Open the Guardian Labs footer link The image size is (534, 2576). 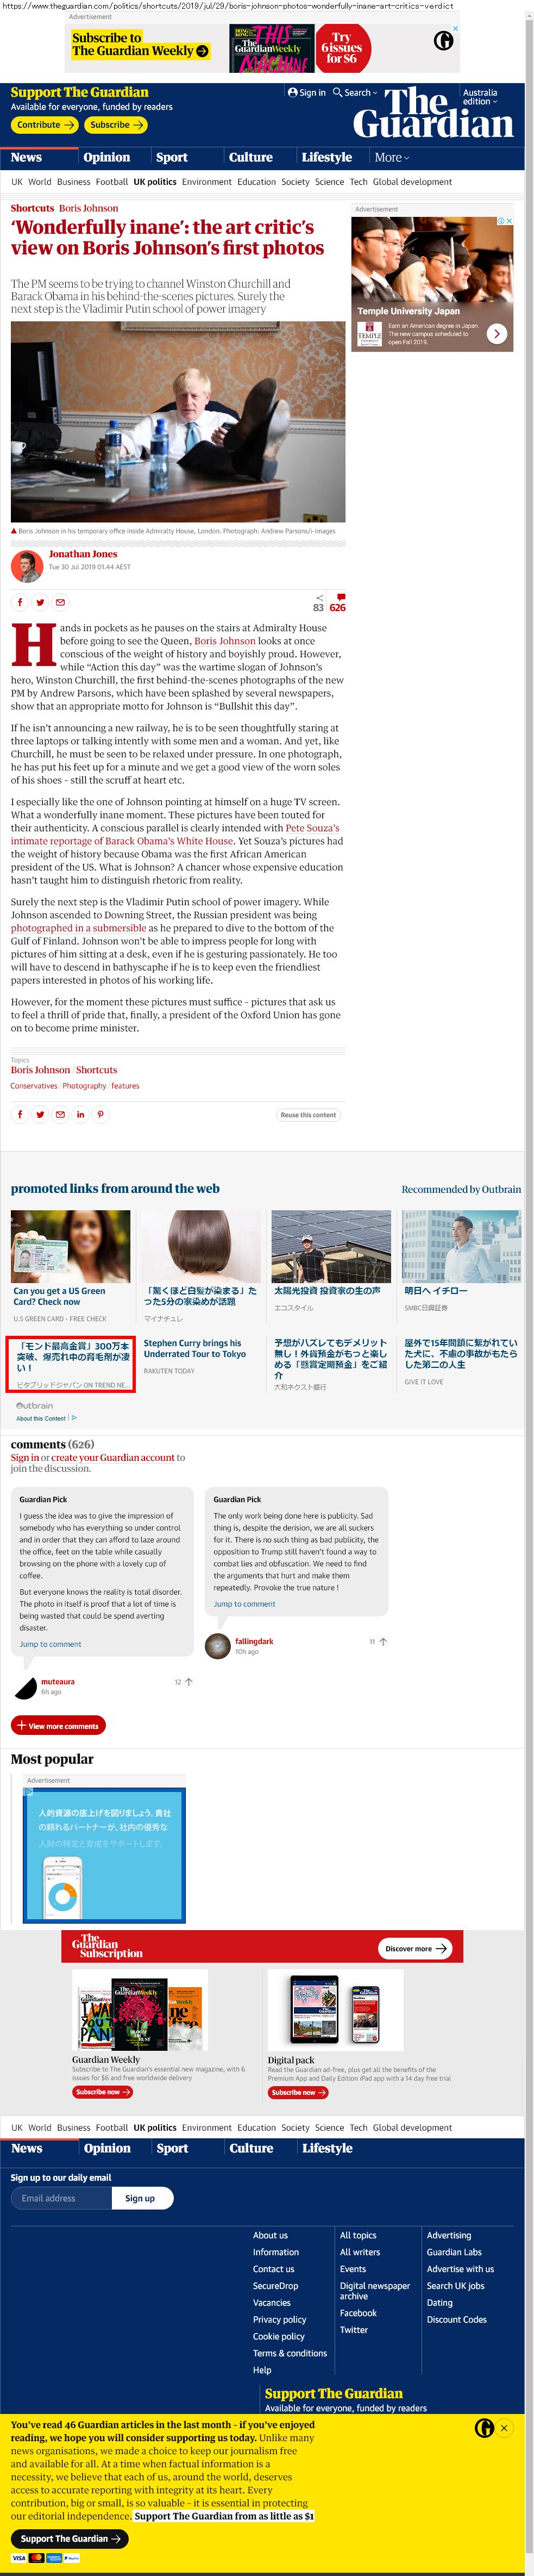pos(454,2252)
